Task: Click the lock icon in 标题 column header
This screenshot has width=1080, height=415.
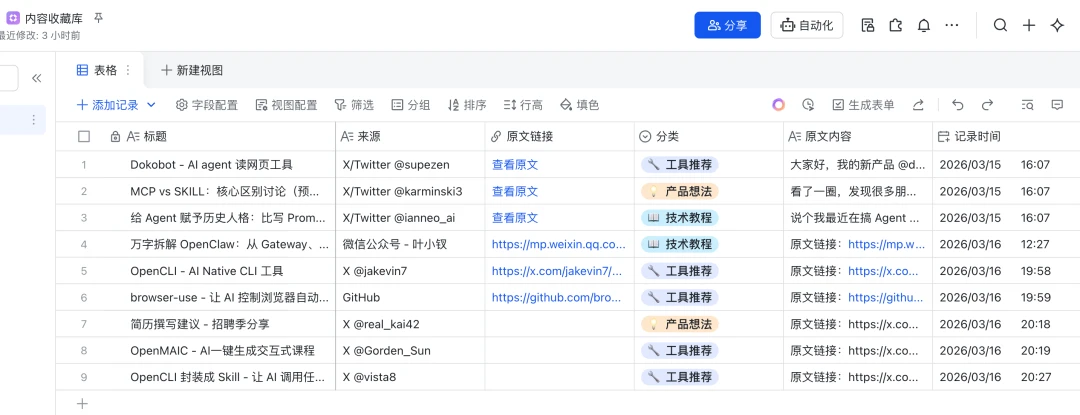Action: click(115, 136)
